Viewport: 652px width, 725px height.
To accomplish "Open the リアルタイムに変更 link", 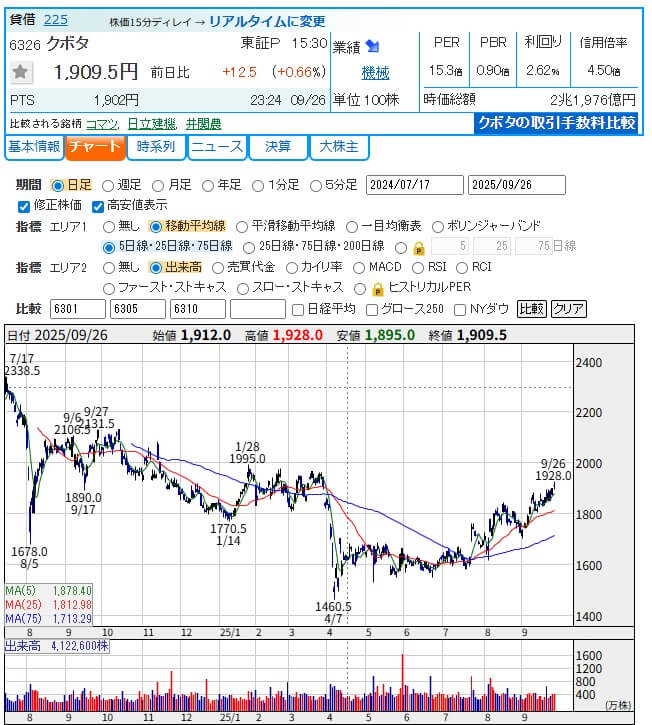I will (268, 20).
